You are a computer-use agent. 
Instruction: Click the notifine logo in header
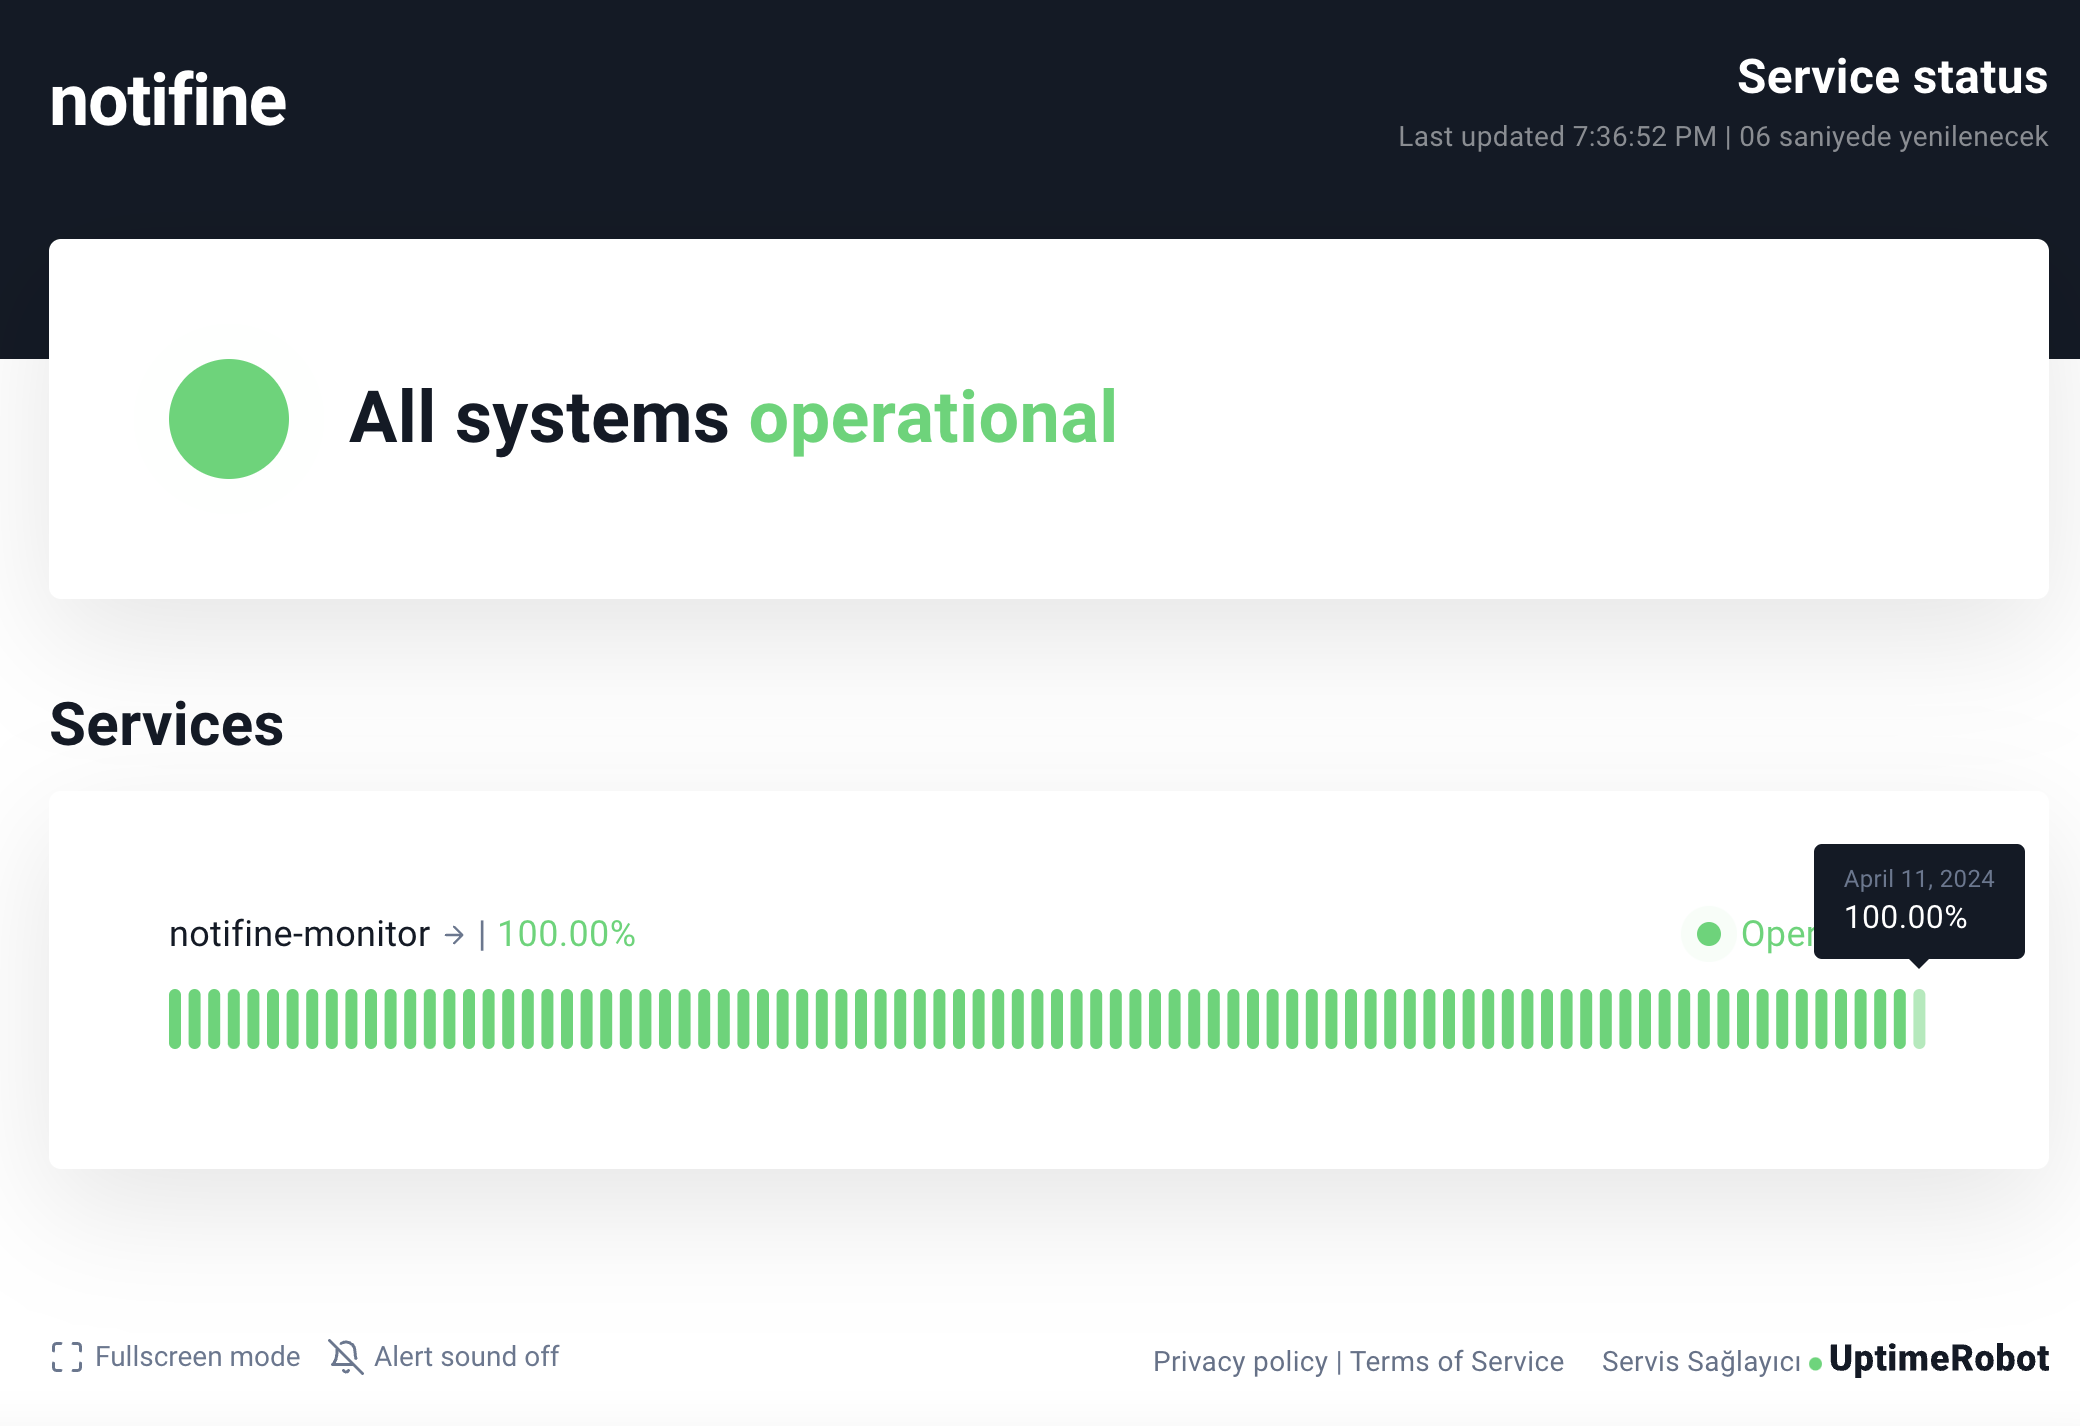(x=168, y=101)
